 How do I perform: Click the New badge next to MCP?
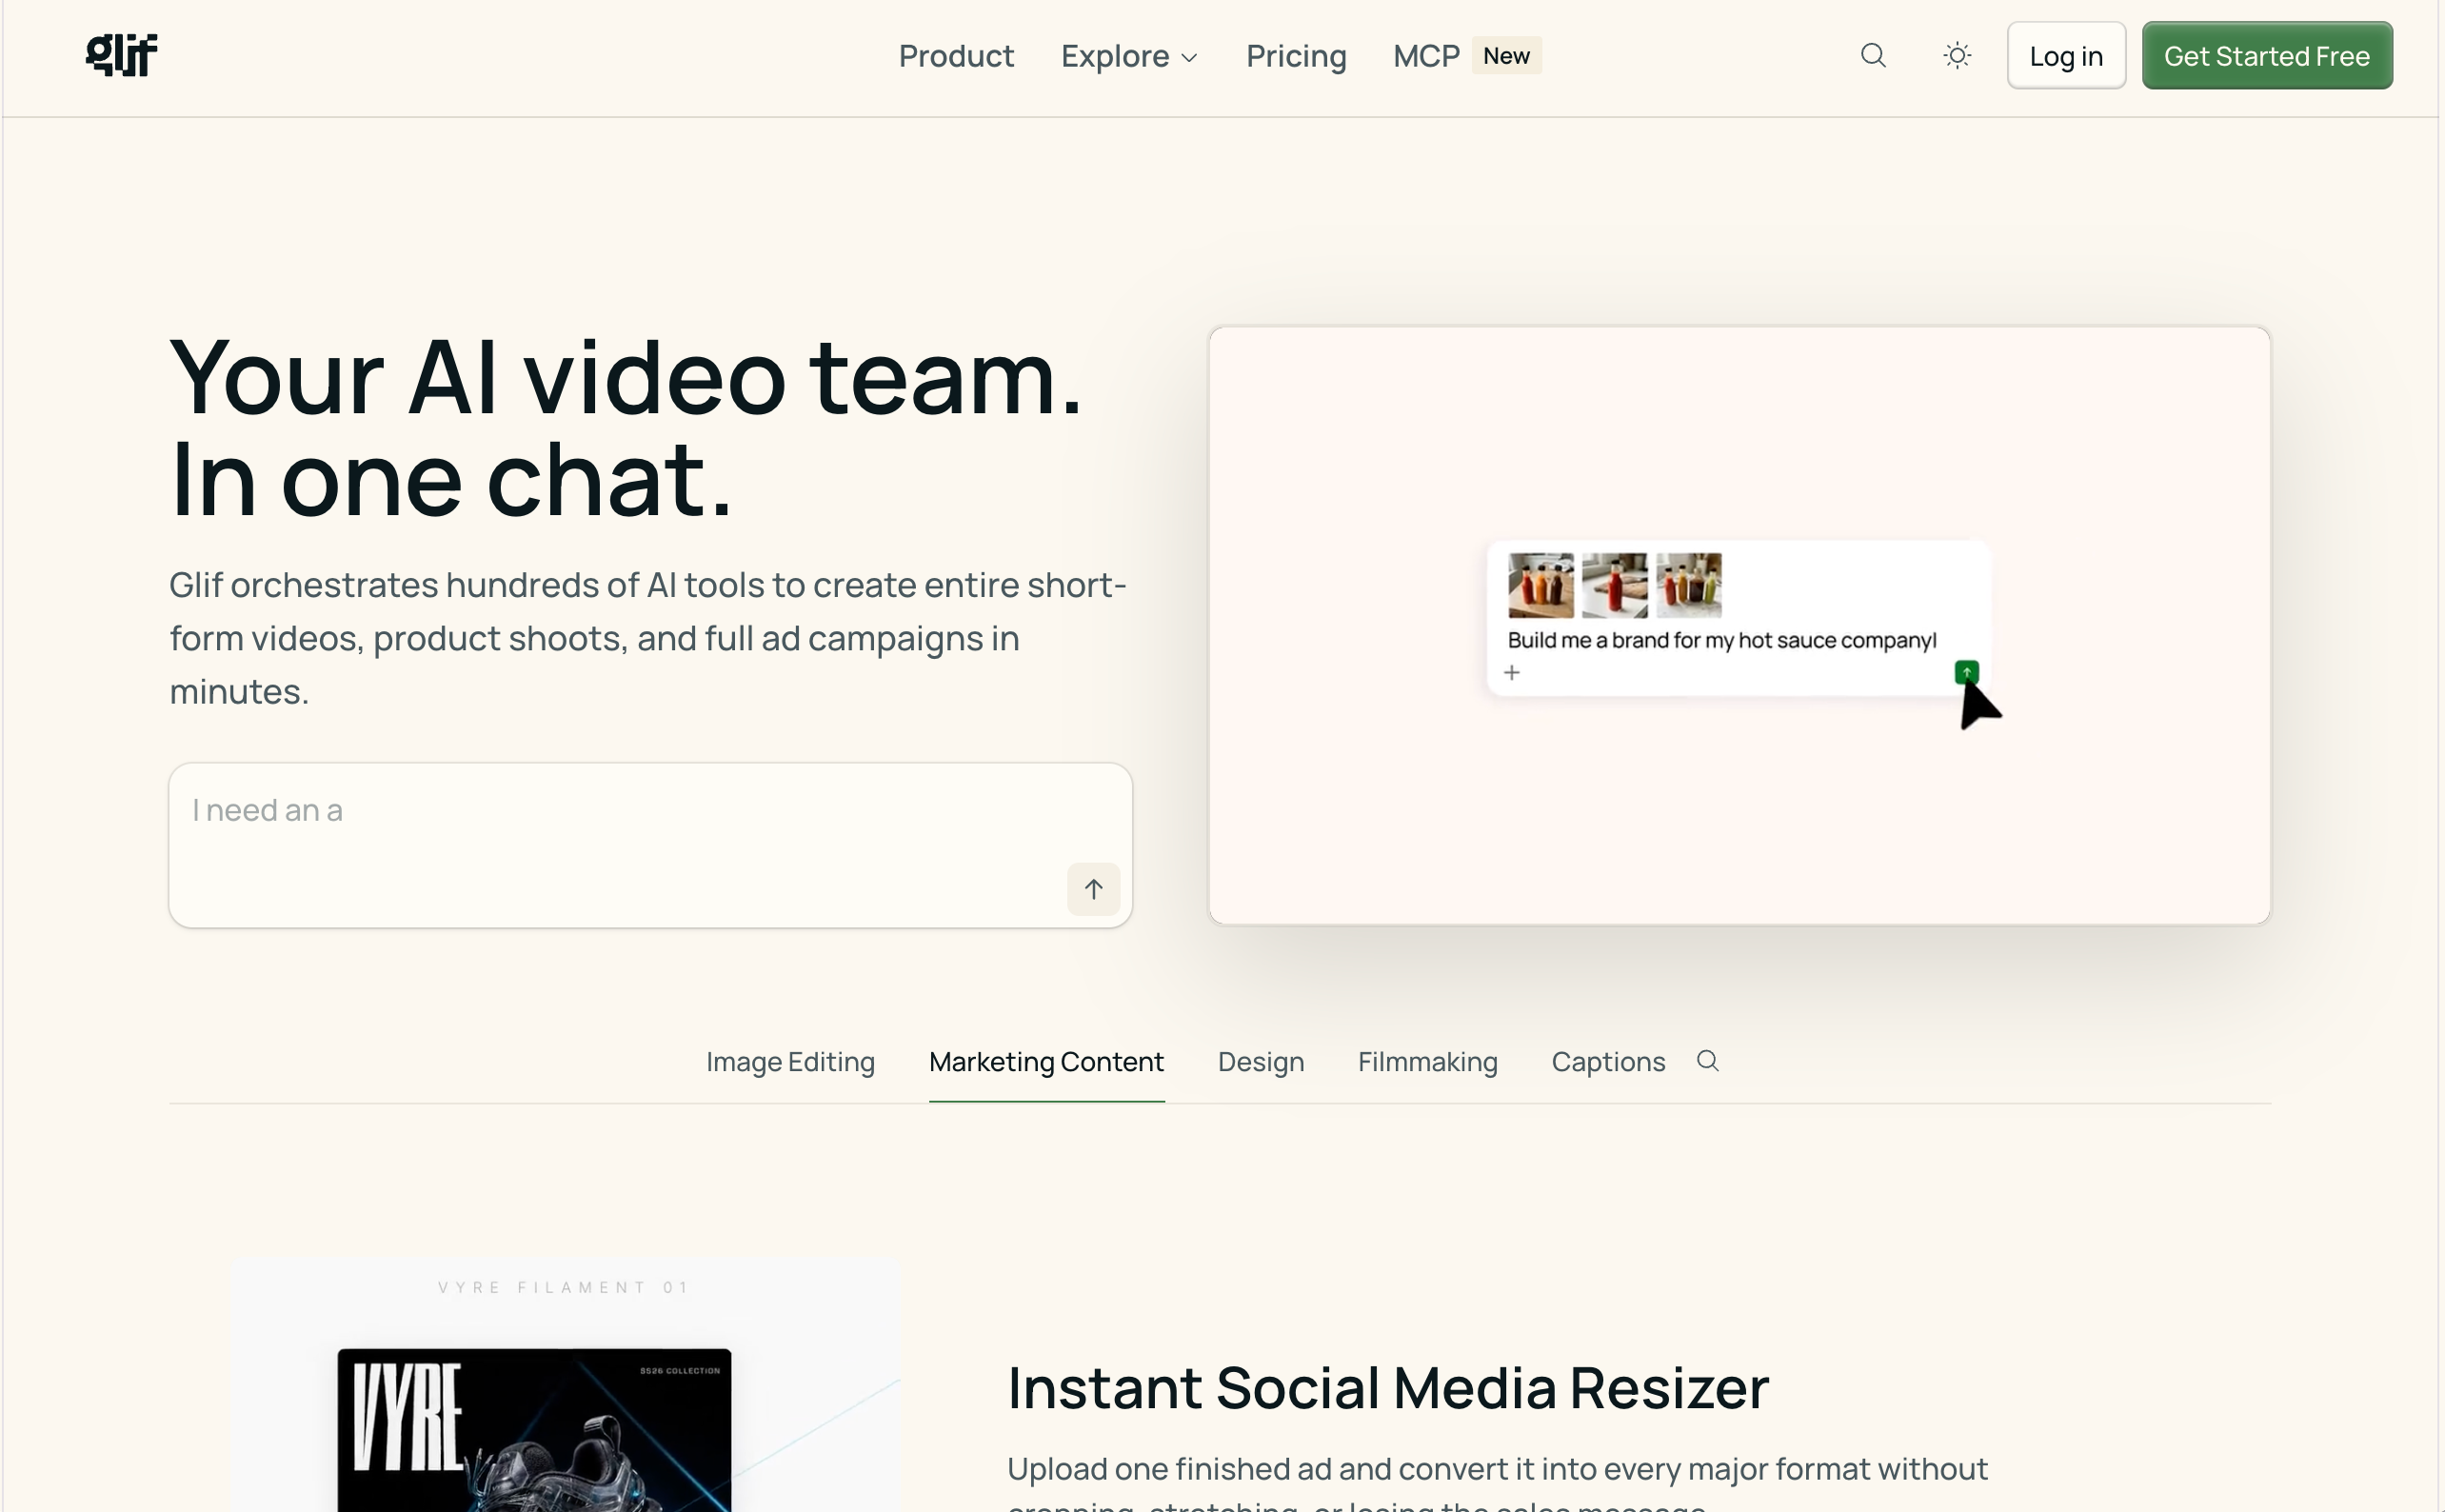coord(1506,56)
